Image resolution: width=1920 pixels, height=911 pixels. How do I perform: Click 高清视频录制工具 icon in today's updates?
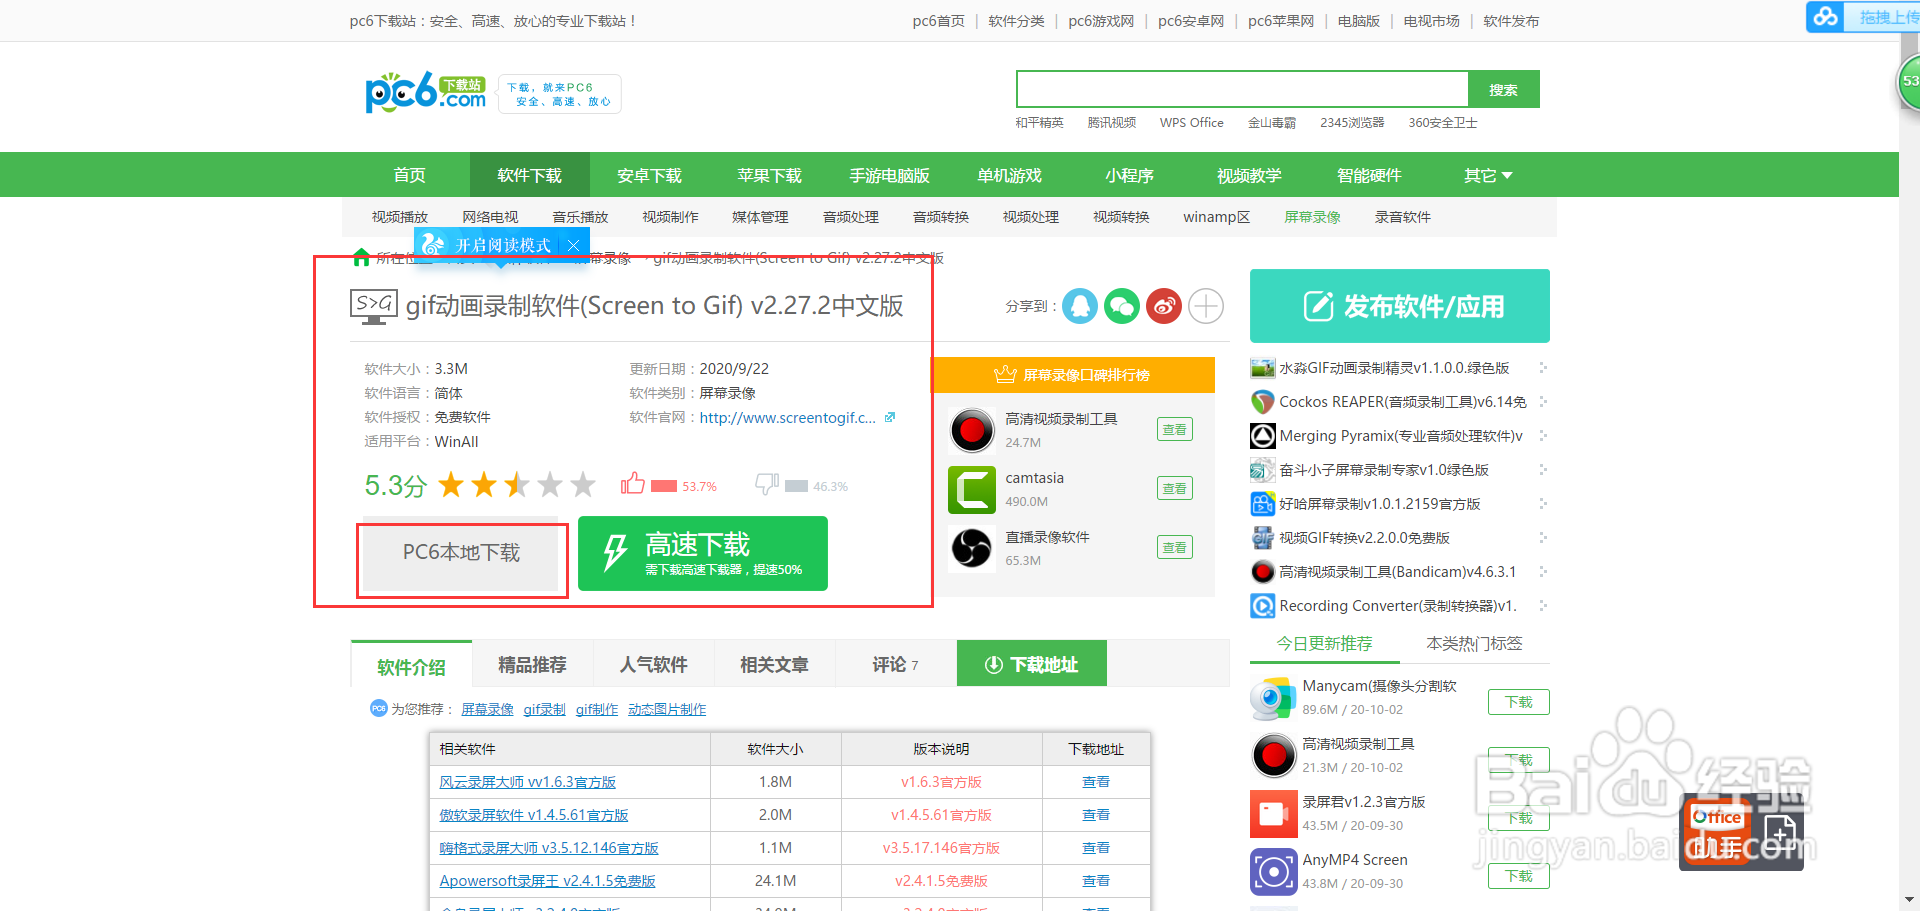[x=1273, y=756]
